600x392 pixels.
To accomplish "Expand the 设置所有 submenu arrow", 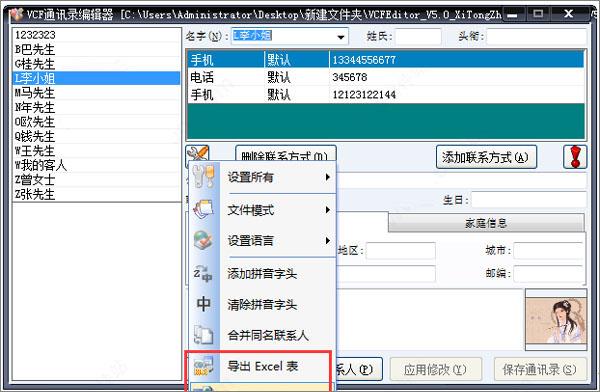I will click(328, 177).
